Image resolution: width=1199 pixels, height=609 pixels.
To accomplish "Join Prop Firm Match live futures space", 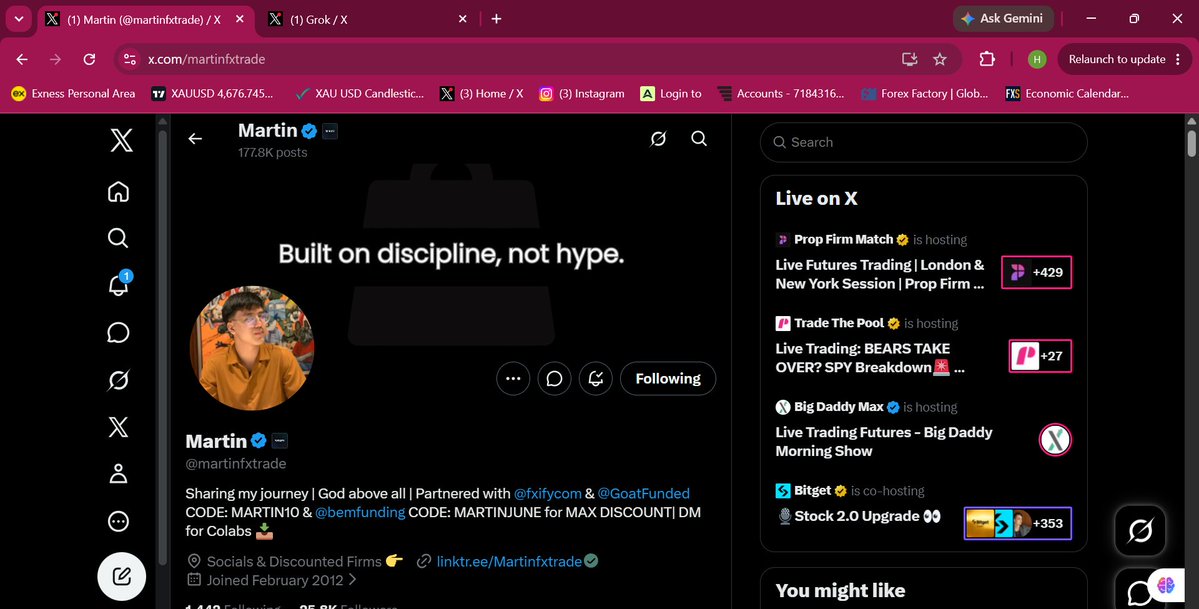I will coord(881,274).
